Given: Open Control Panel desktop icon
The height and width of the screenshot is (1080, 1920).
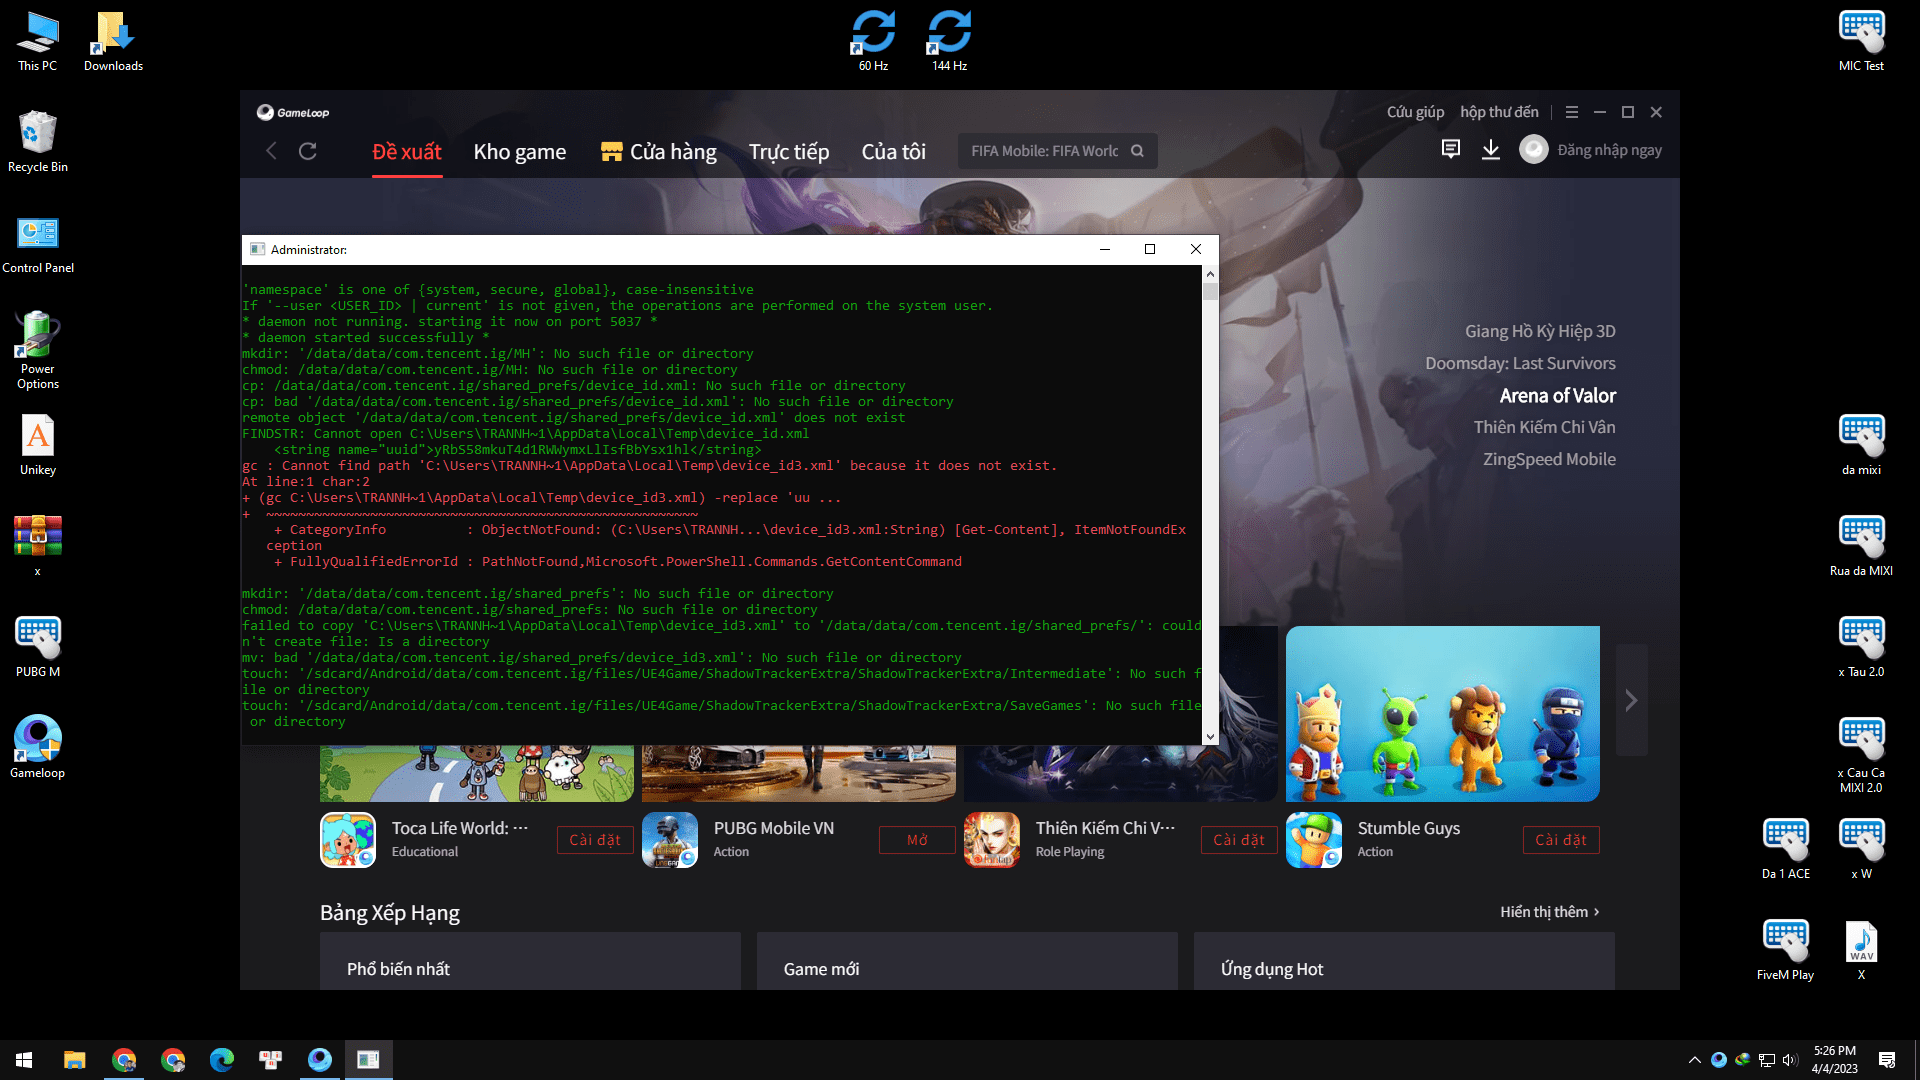Looking at the screenshot, I should pos(37,243).
